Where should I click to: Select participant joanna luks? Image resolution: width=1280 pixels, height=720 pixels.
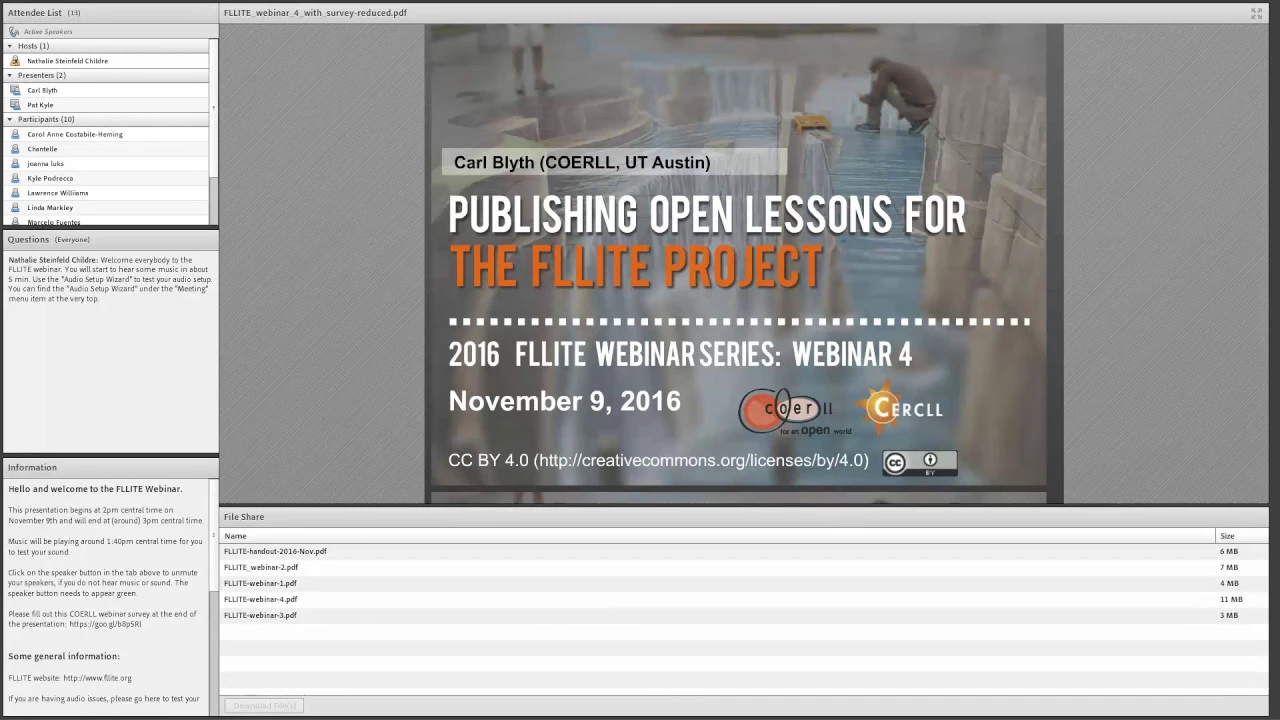point(105,163)
